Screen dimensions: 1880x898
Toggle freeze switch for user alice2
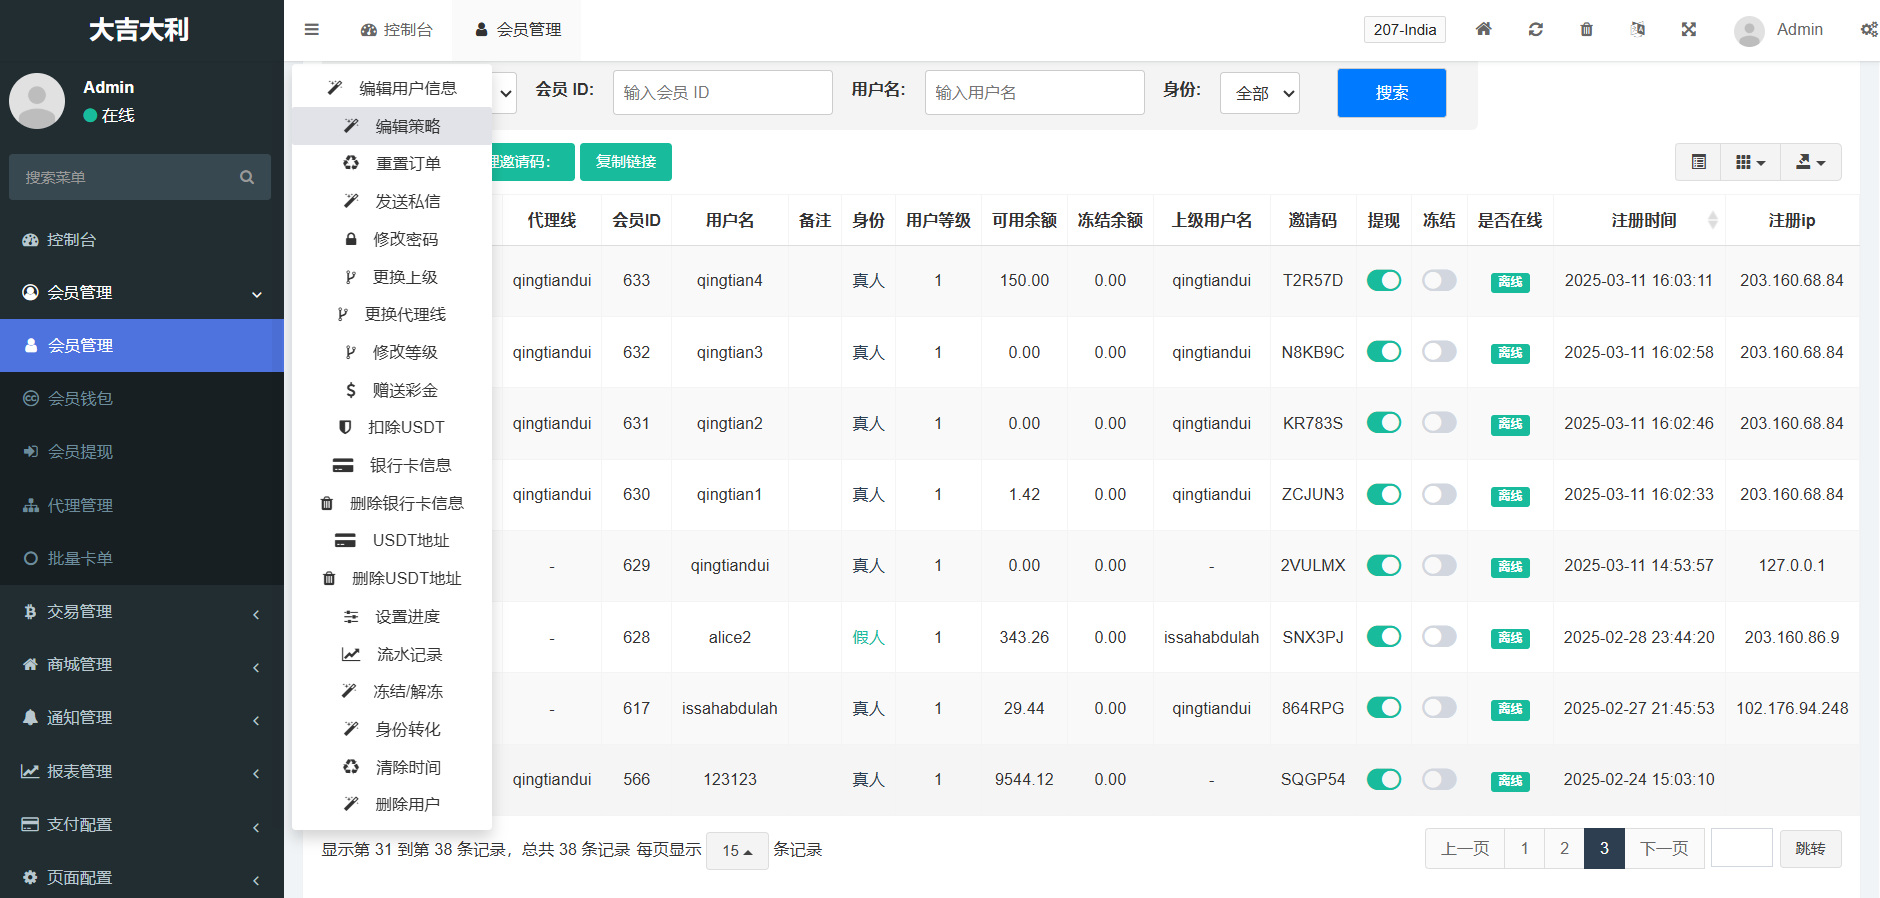pos(1439,637)
